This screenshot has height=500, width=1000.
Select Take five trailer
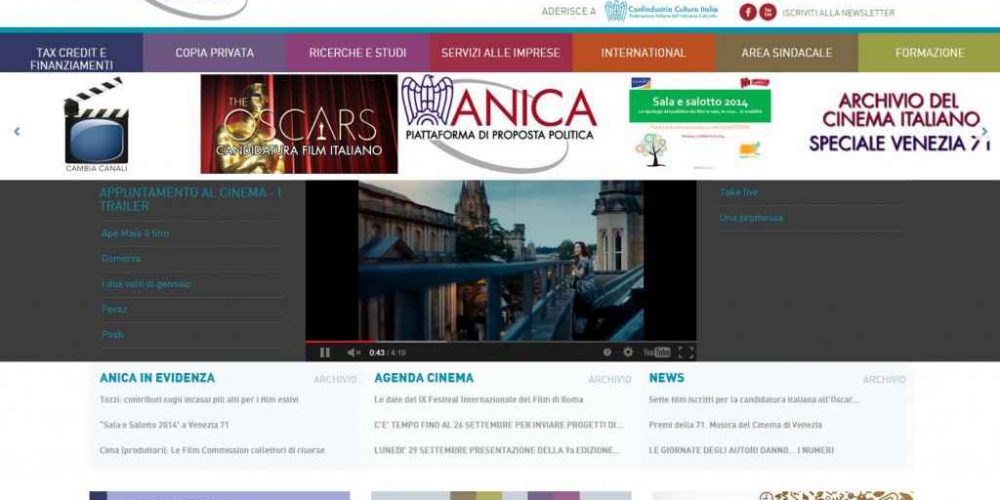739,192
